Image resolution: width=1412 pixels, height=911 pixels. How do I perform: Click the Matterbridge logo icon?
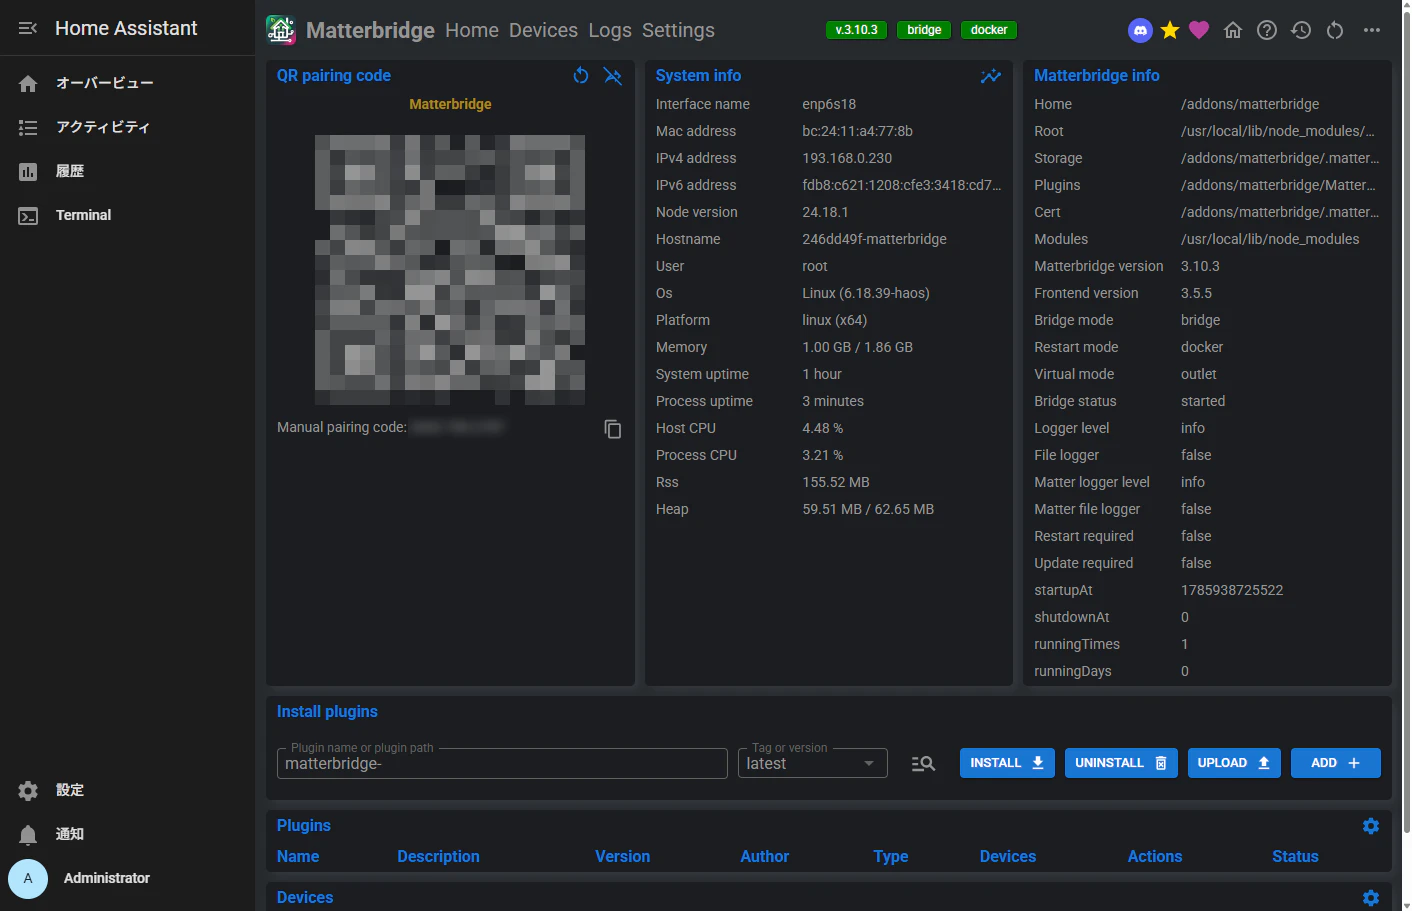click(x=281, y=30)
